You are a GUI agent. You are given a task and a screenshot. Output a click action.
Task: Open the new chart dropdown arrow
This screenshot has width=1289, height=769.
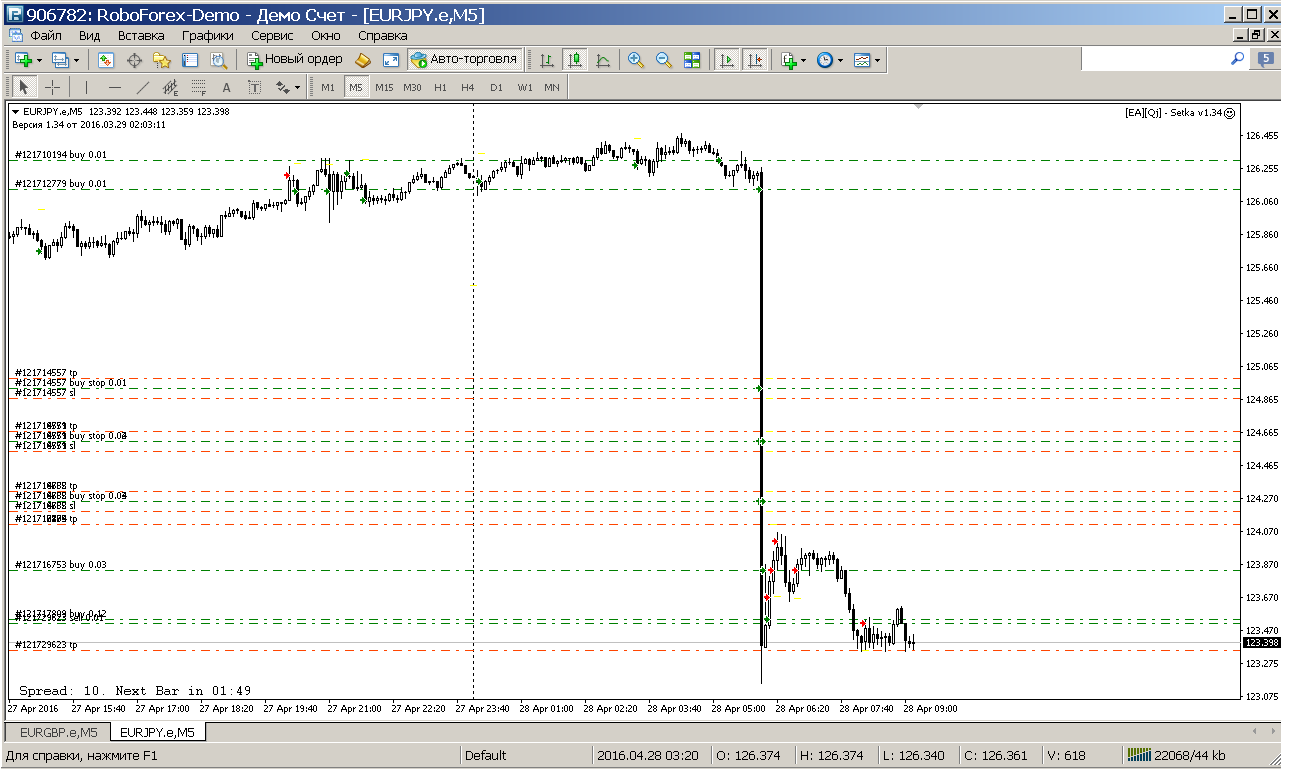coord(39,60)
